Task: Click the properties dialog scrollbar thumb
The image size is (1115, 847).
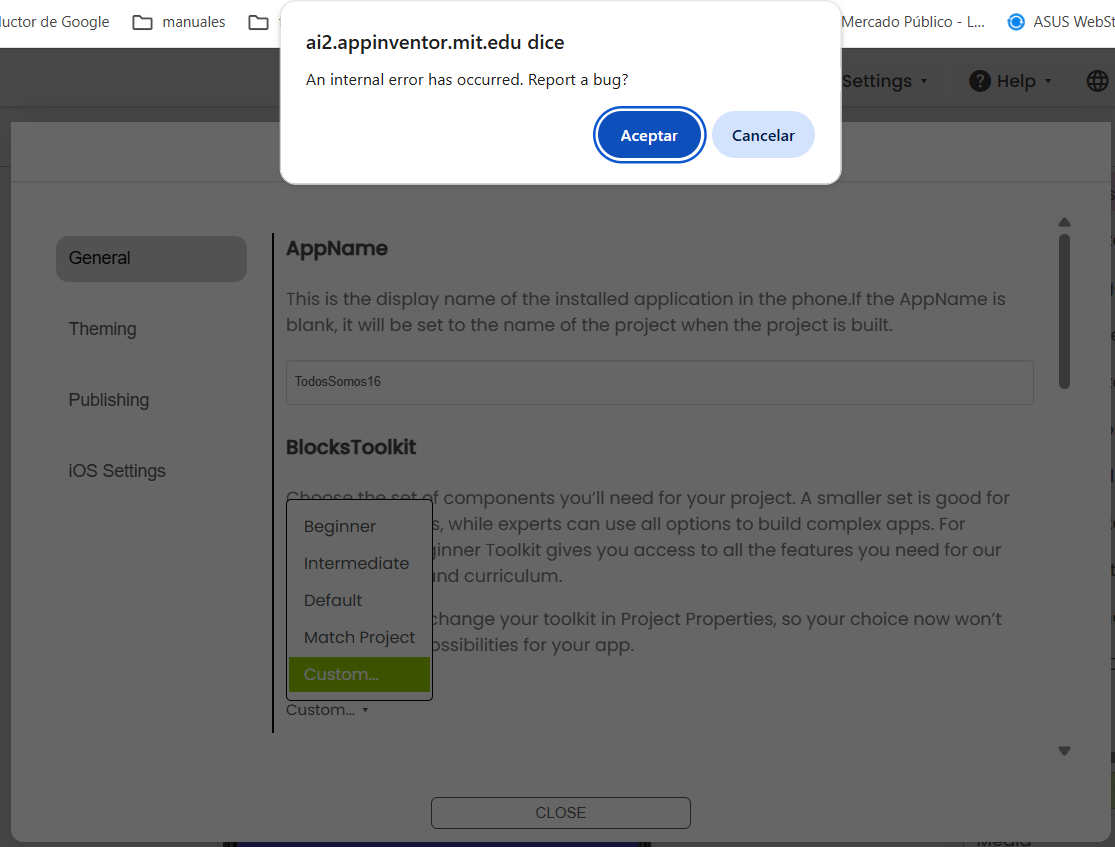Action: (x=1064, y=310)
